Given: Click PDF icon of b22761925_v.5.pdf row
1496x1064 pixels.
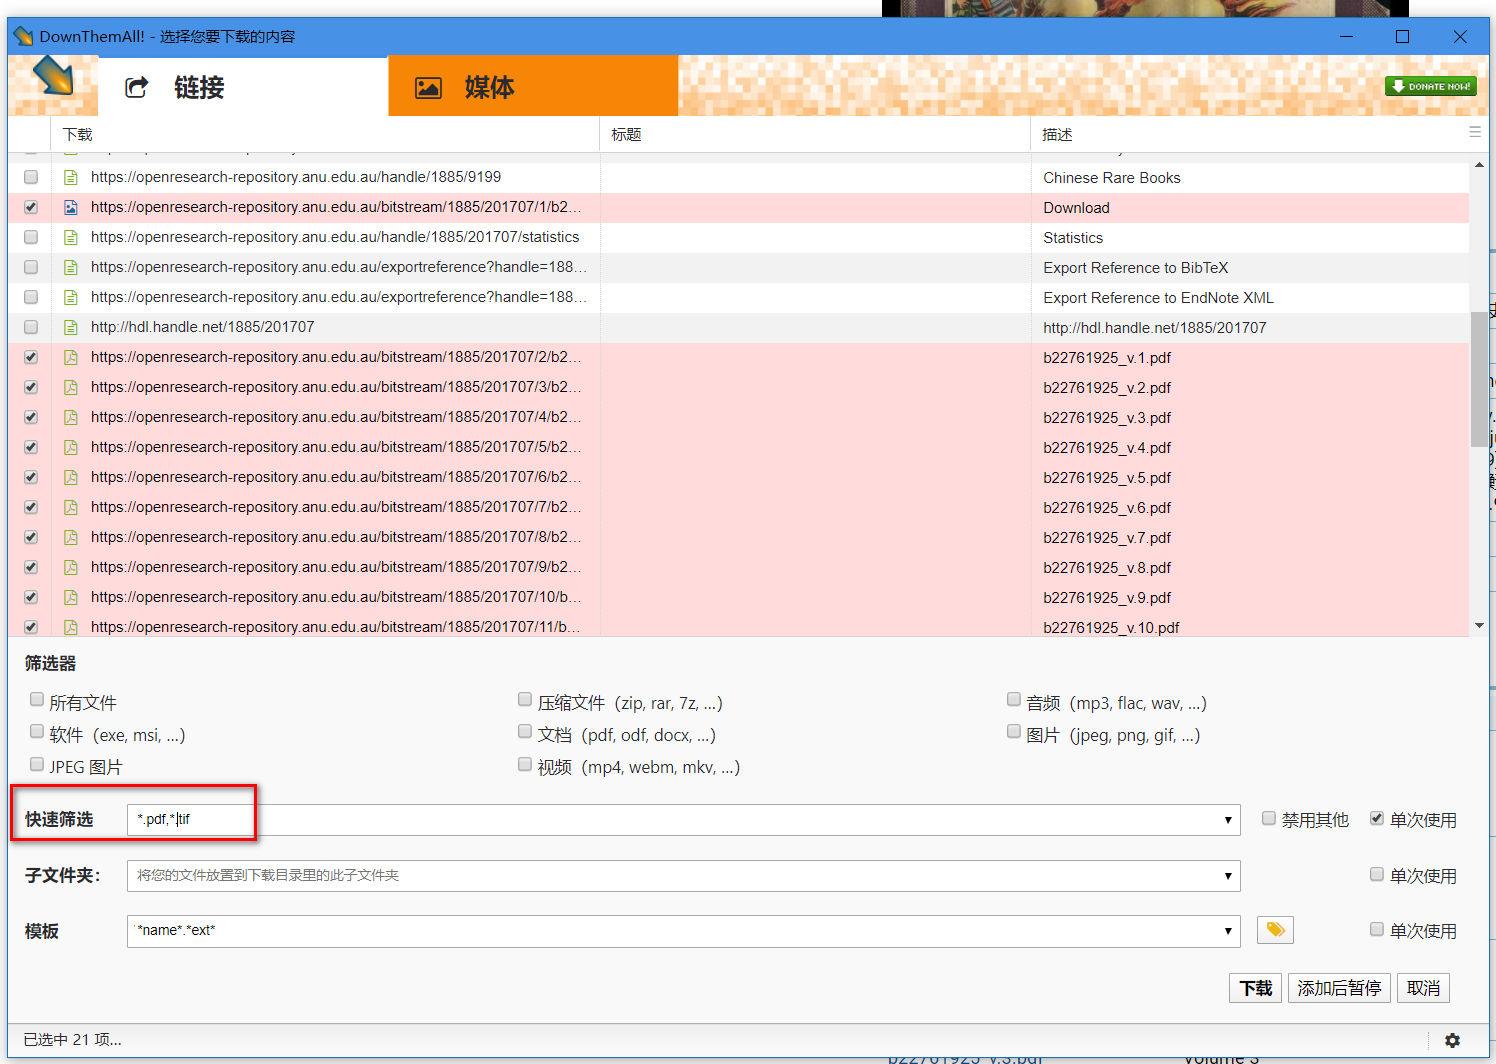Looking at the screenshot, I should tap(71, 477).
